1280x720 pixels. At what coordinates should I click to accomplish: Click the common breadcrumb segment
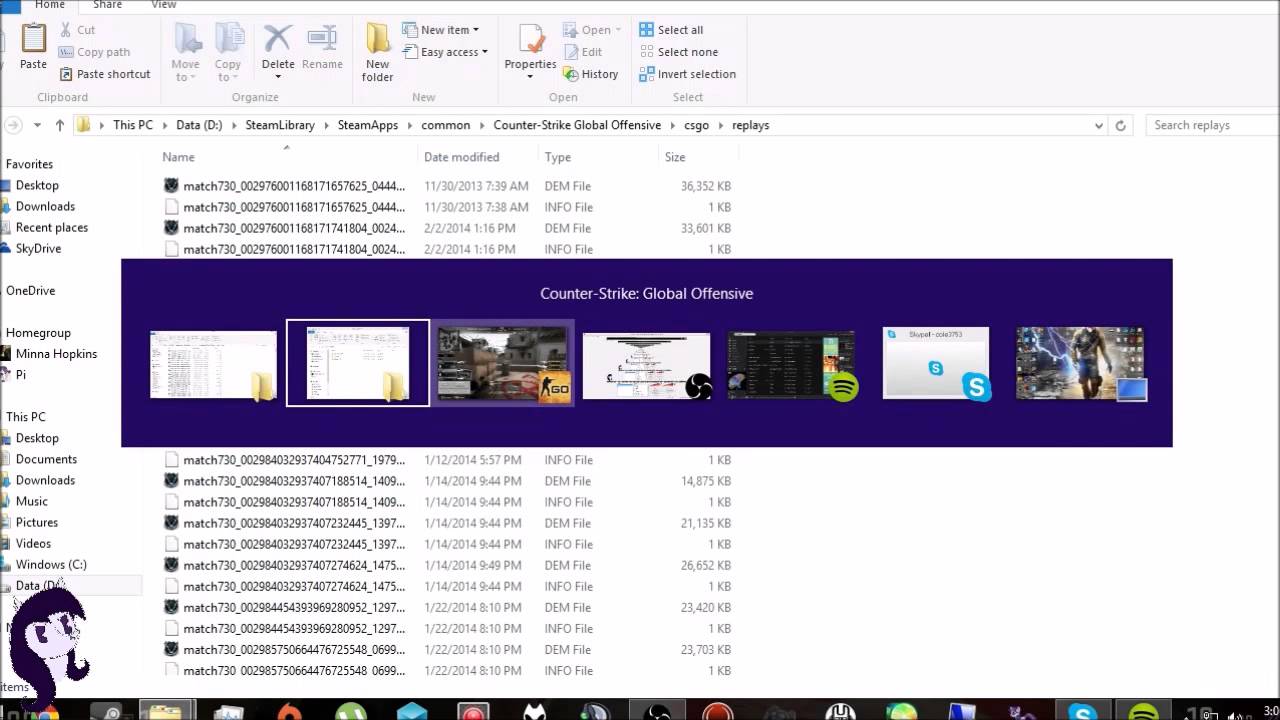point(445,125)
